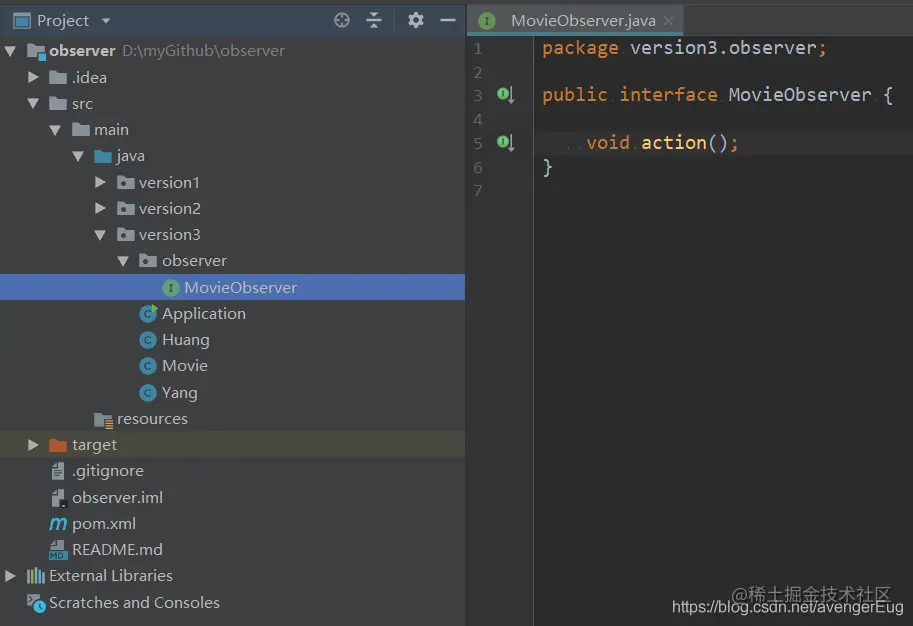Open the Project view dropdown
The width and height of the screenshot is (913, 626).
[x=106, y=21]
